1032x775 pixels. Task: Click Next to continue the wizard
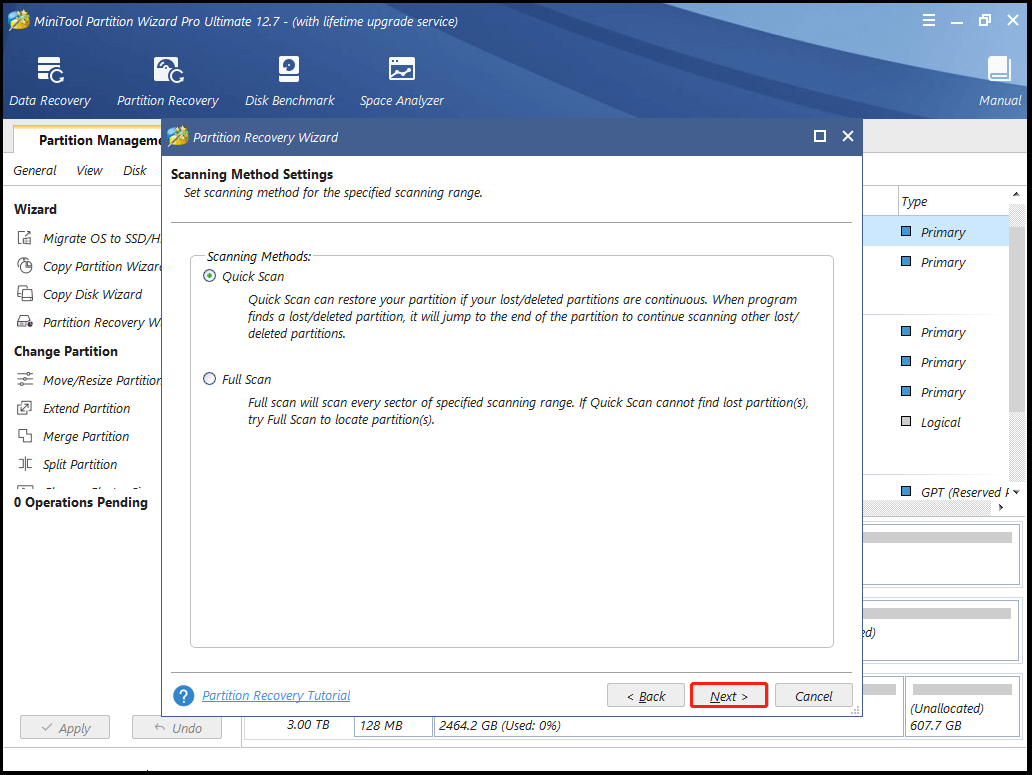coord(729,695)
